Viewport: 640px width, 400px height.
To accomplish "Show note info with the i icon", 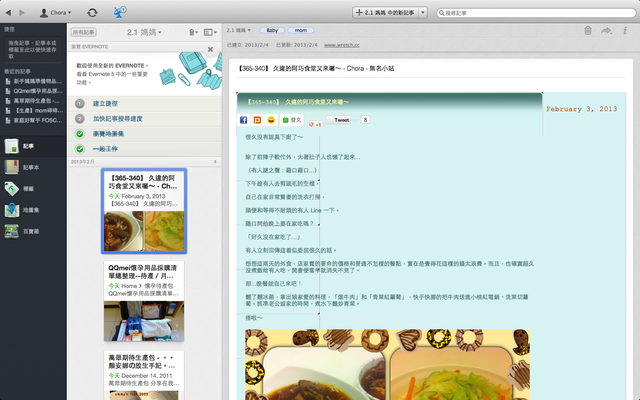I will (625, 31).
